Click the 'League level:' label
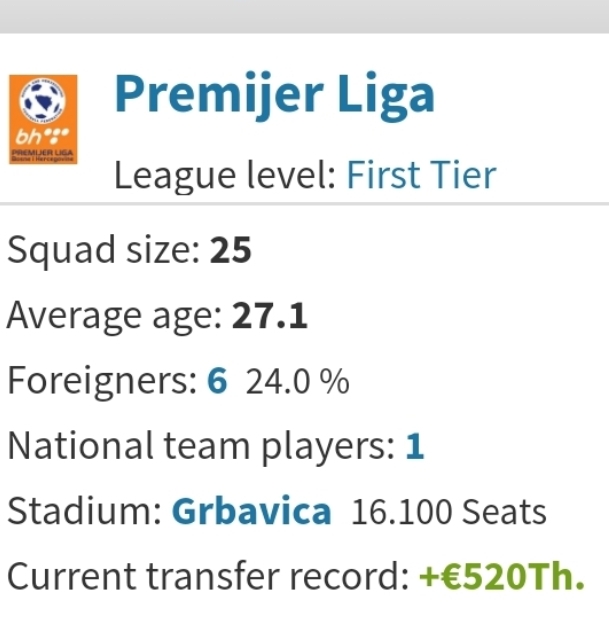The width and height of the screenshot is (609, 625). (225, 176)
